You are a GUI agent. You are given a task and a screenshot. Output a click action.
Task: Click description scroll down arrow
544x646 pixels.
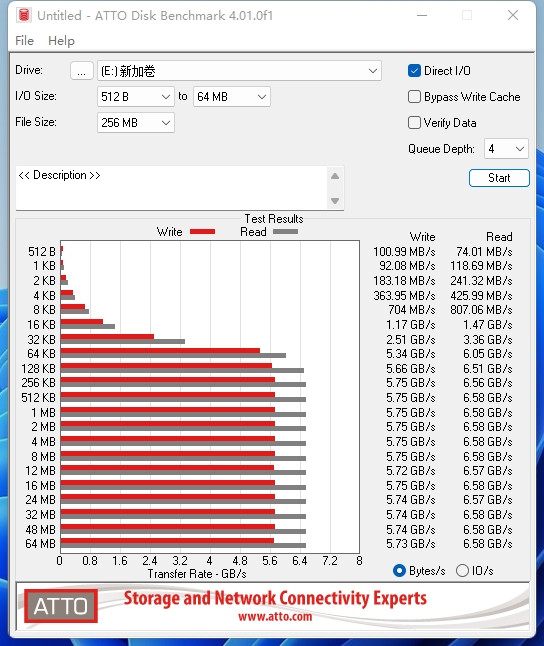(335, 201)
